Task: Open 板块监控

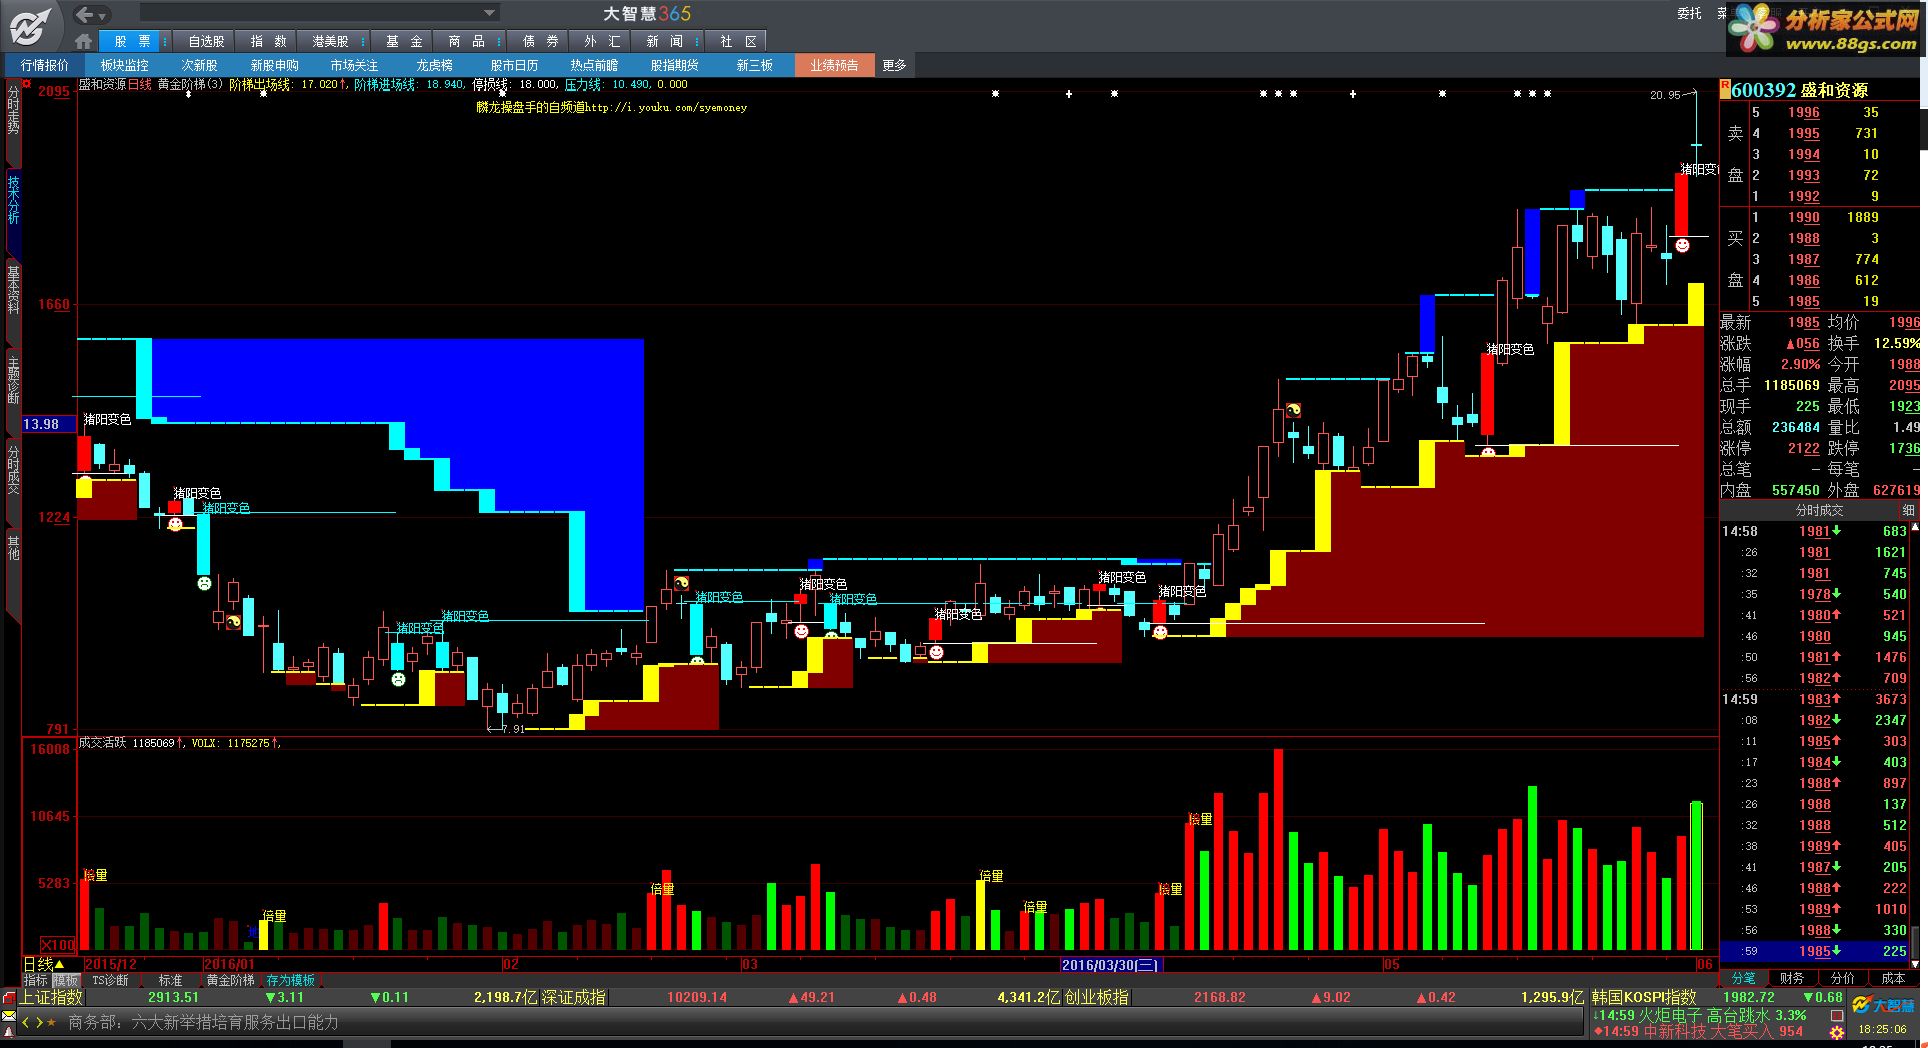Action: point(124,65)
